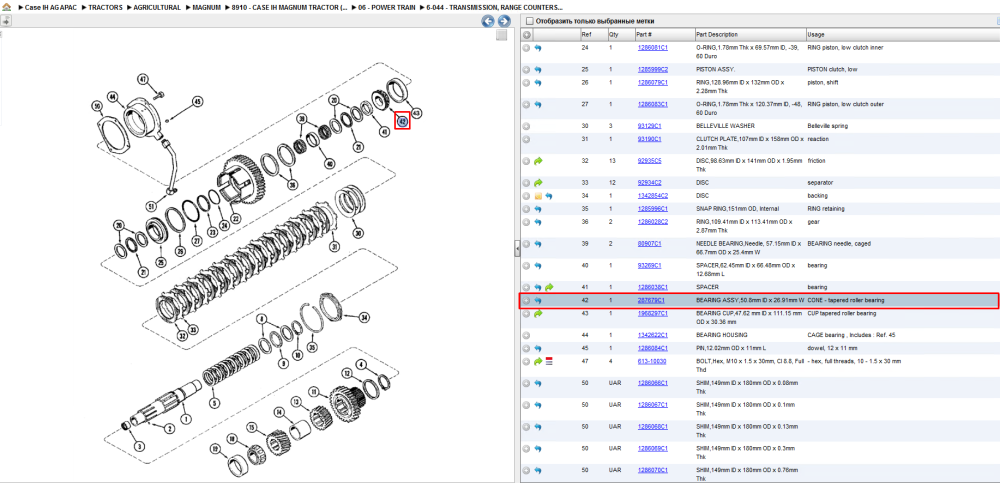Click the green arrow icon on Ref 41
This screenshot has width=1000, height=483.
coord(549,287)
